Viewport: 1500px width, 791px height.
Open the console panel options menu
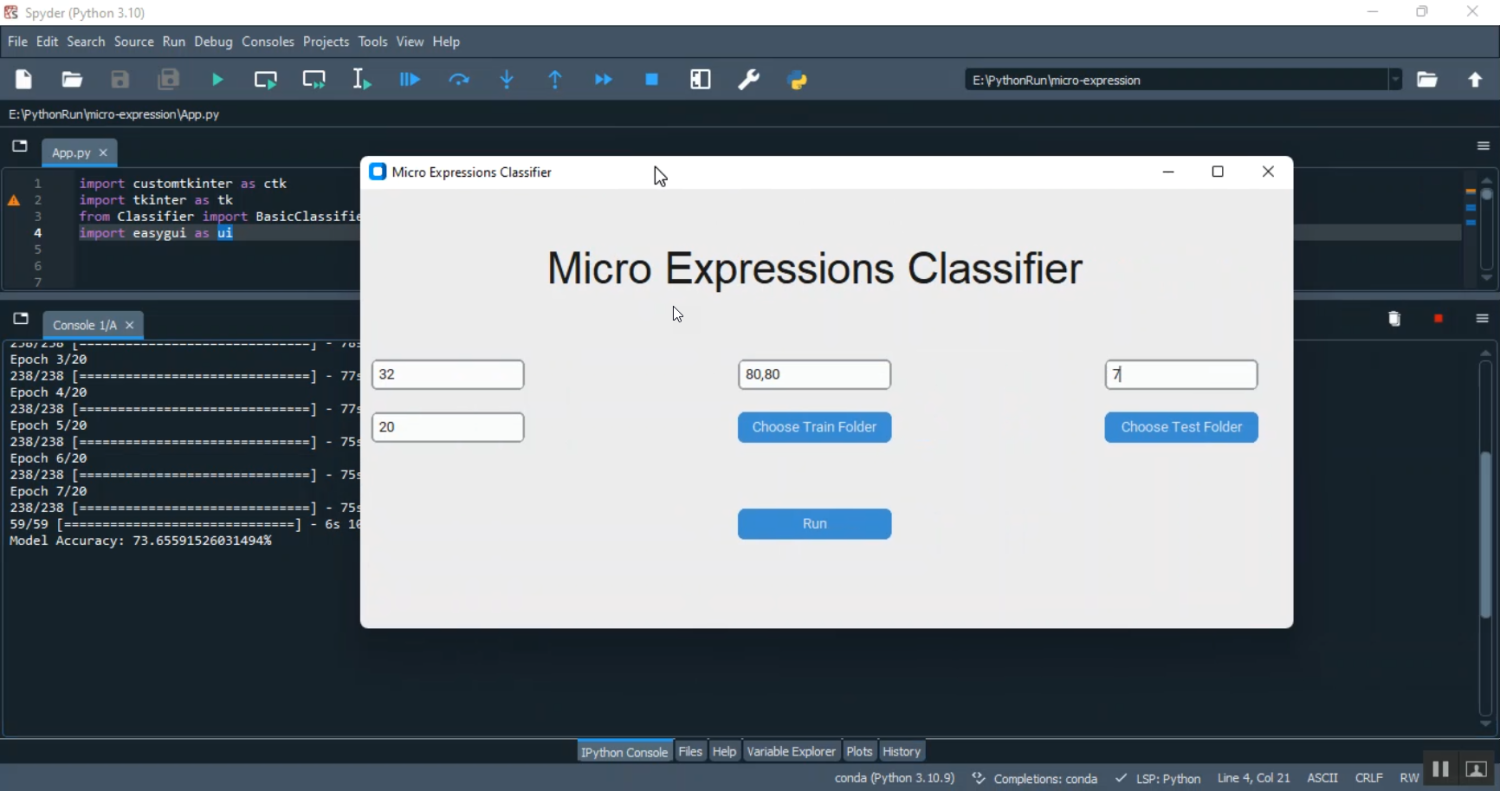[x=1482, y=318]
